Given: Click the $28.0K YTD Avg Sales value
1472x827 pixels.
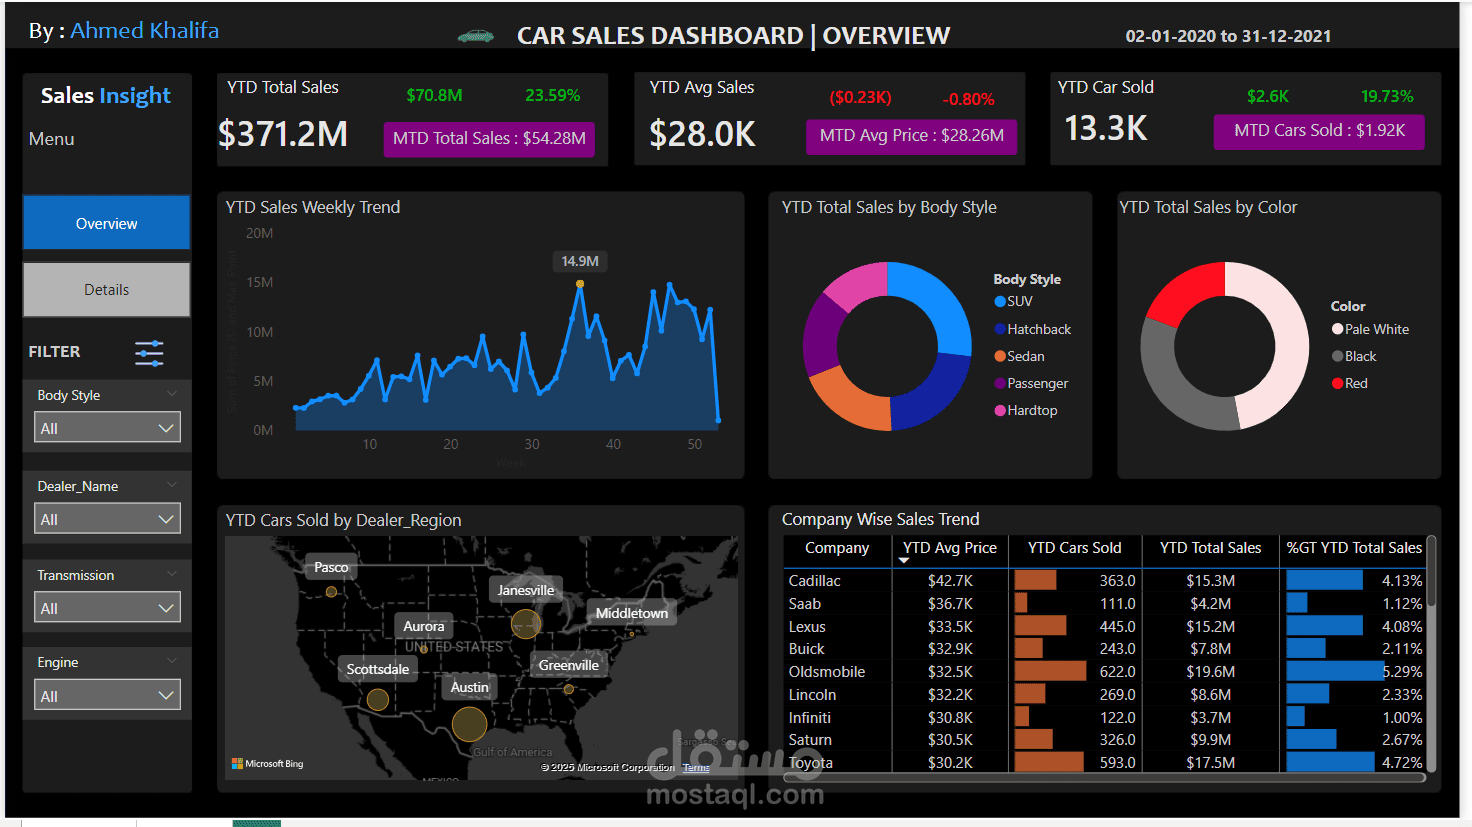Looking at the screenshot, I should [702, 134].
